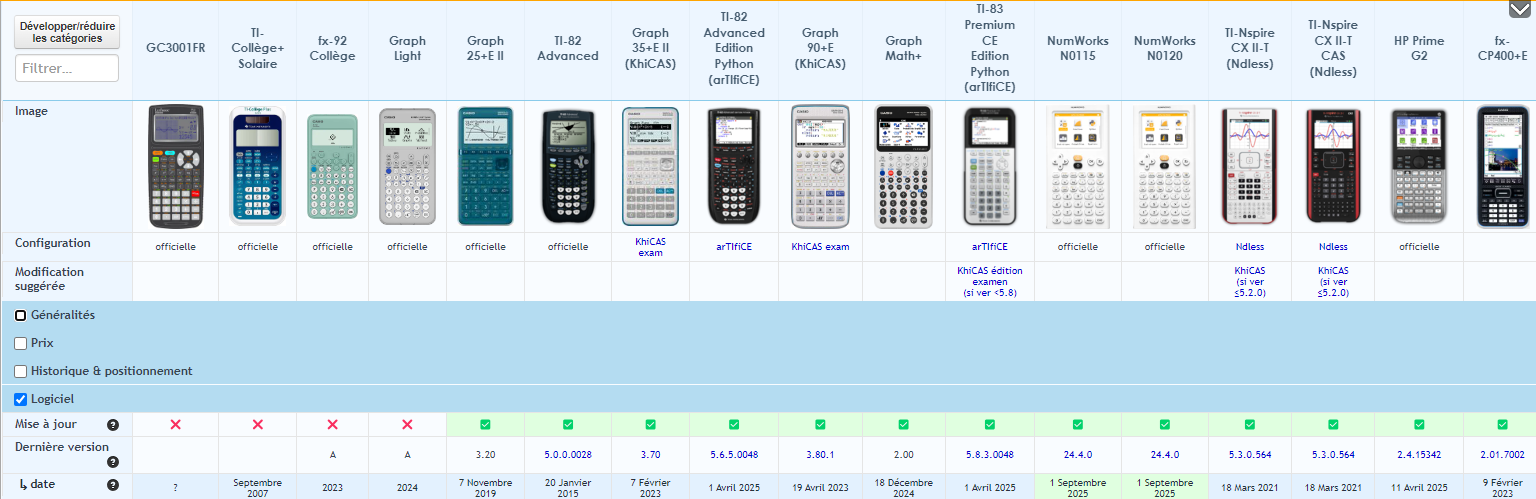Viewport: 1536px width, 499px height.
Task: Open GC3001FR officielle configuration link
Action: pyautogui.click(x=175, y=247)
